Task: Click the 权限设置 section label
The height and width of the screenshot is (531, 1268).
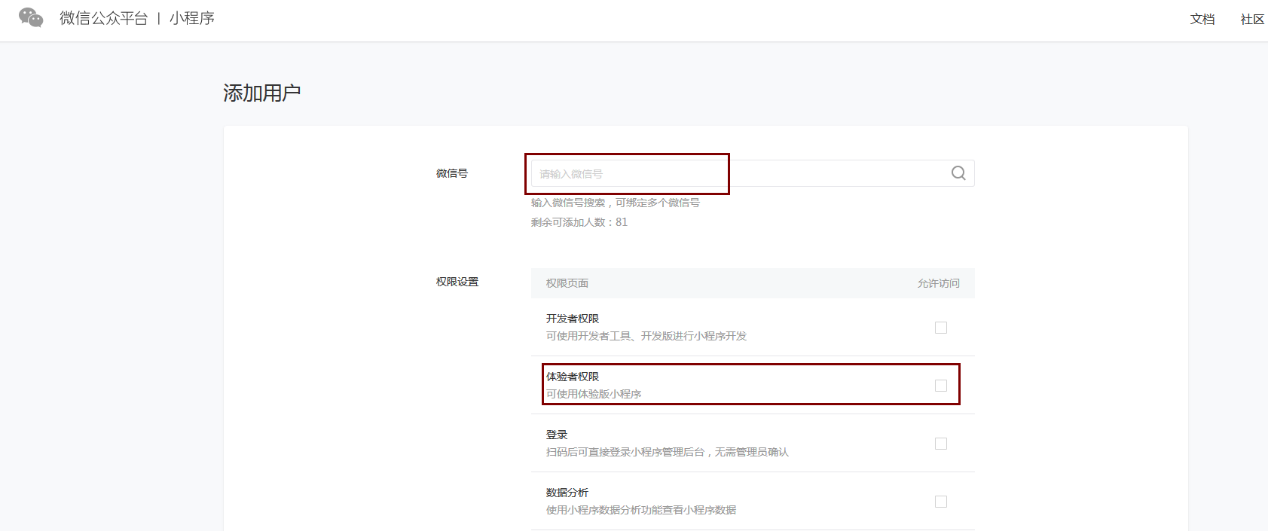Action: pyautogui.click(x=457, y=281)
